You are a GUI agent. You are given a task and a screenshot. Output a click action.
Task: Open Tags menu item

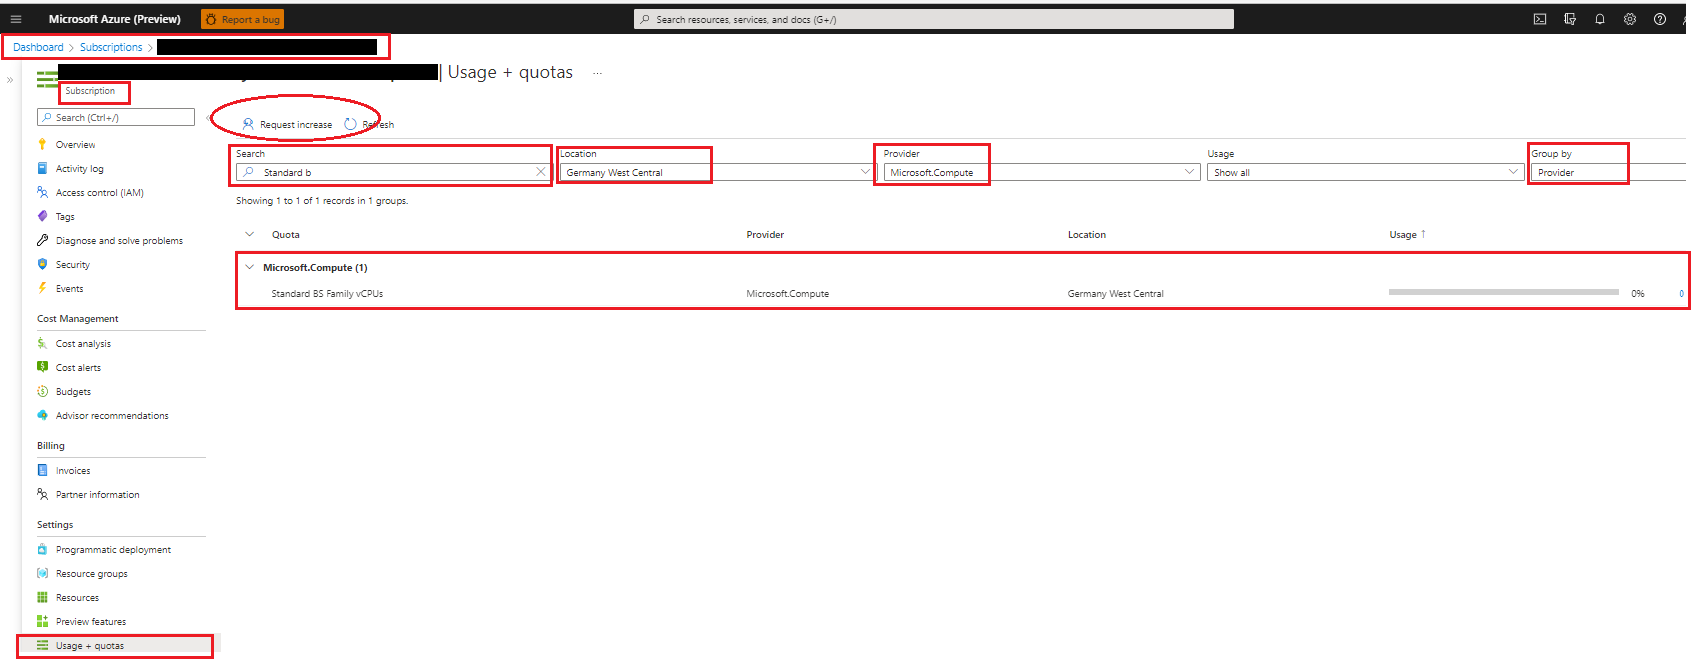click(x=65, y=217)
